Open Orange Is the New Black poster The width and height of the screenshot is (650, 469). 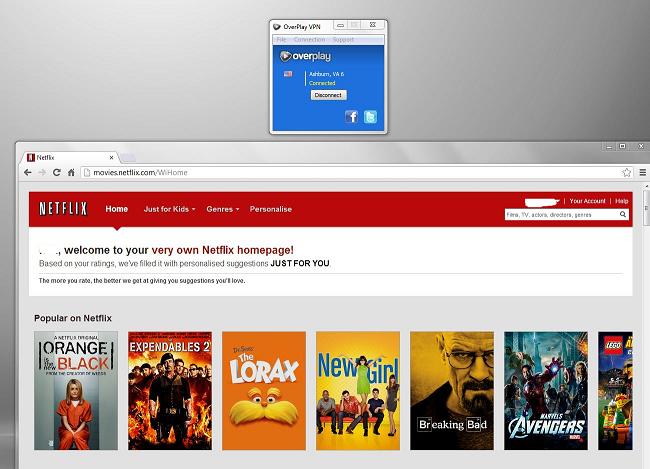[x=76, y=391]
